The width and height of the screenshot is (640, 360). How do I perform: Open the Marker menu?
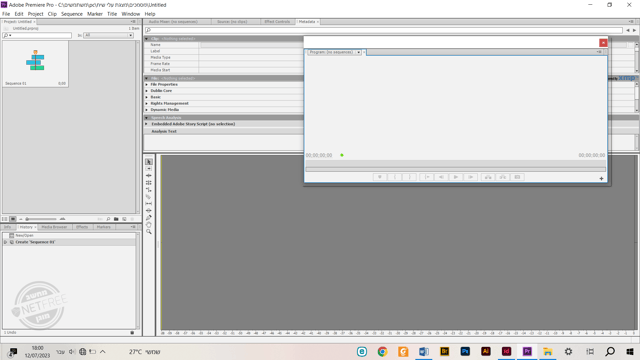tap(95, 14)
